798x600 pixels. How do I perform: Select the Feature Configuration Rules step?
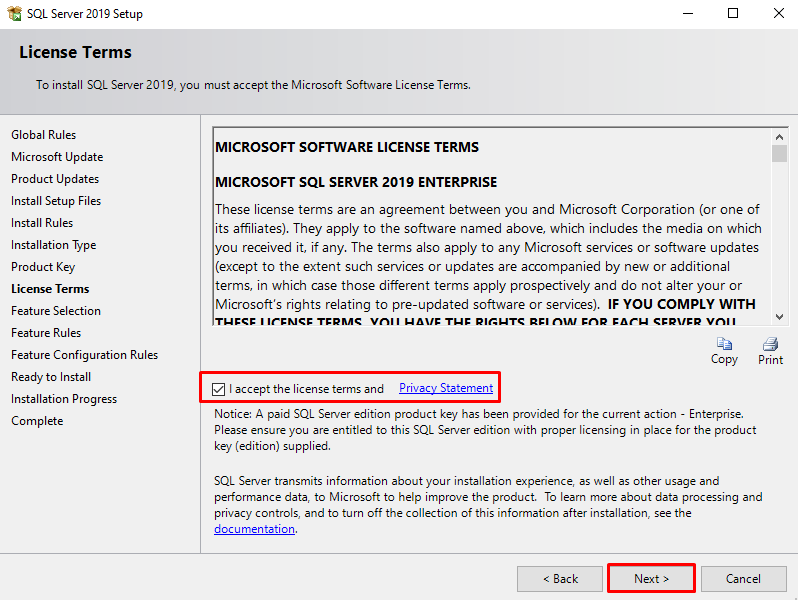click(84, 355)
